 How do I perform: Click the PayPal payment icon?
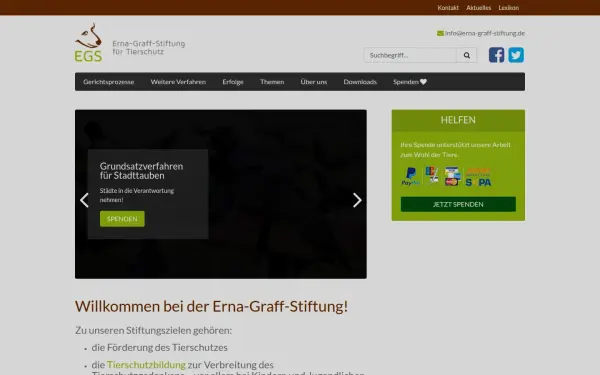click(x=410, y=176)
